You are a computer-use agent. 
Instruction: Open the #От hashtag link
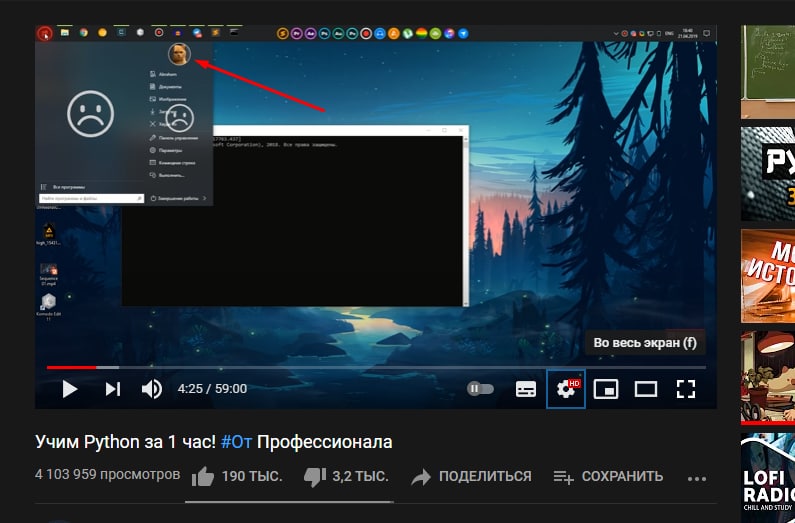pos(236,442)
